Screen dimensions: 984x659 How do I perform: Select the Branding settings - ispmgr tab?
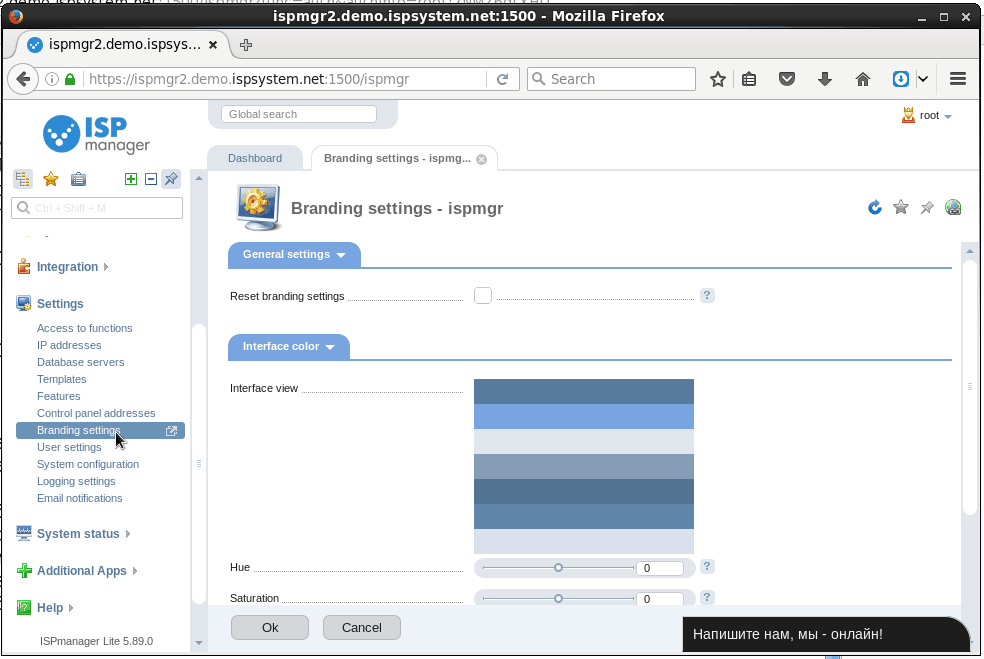(397, 158)
